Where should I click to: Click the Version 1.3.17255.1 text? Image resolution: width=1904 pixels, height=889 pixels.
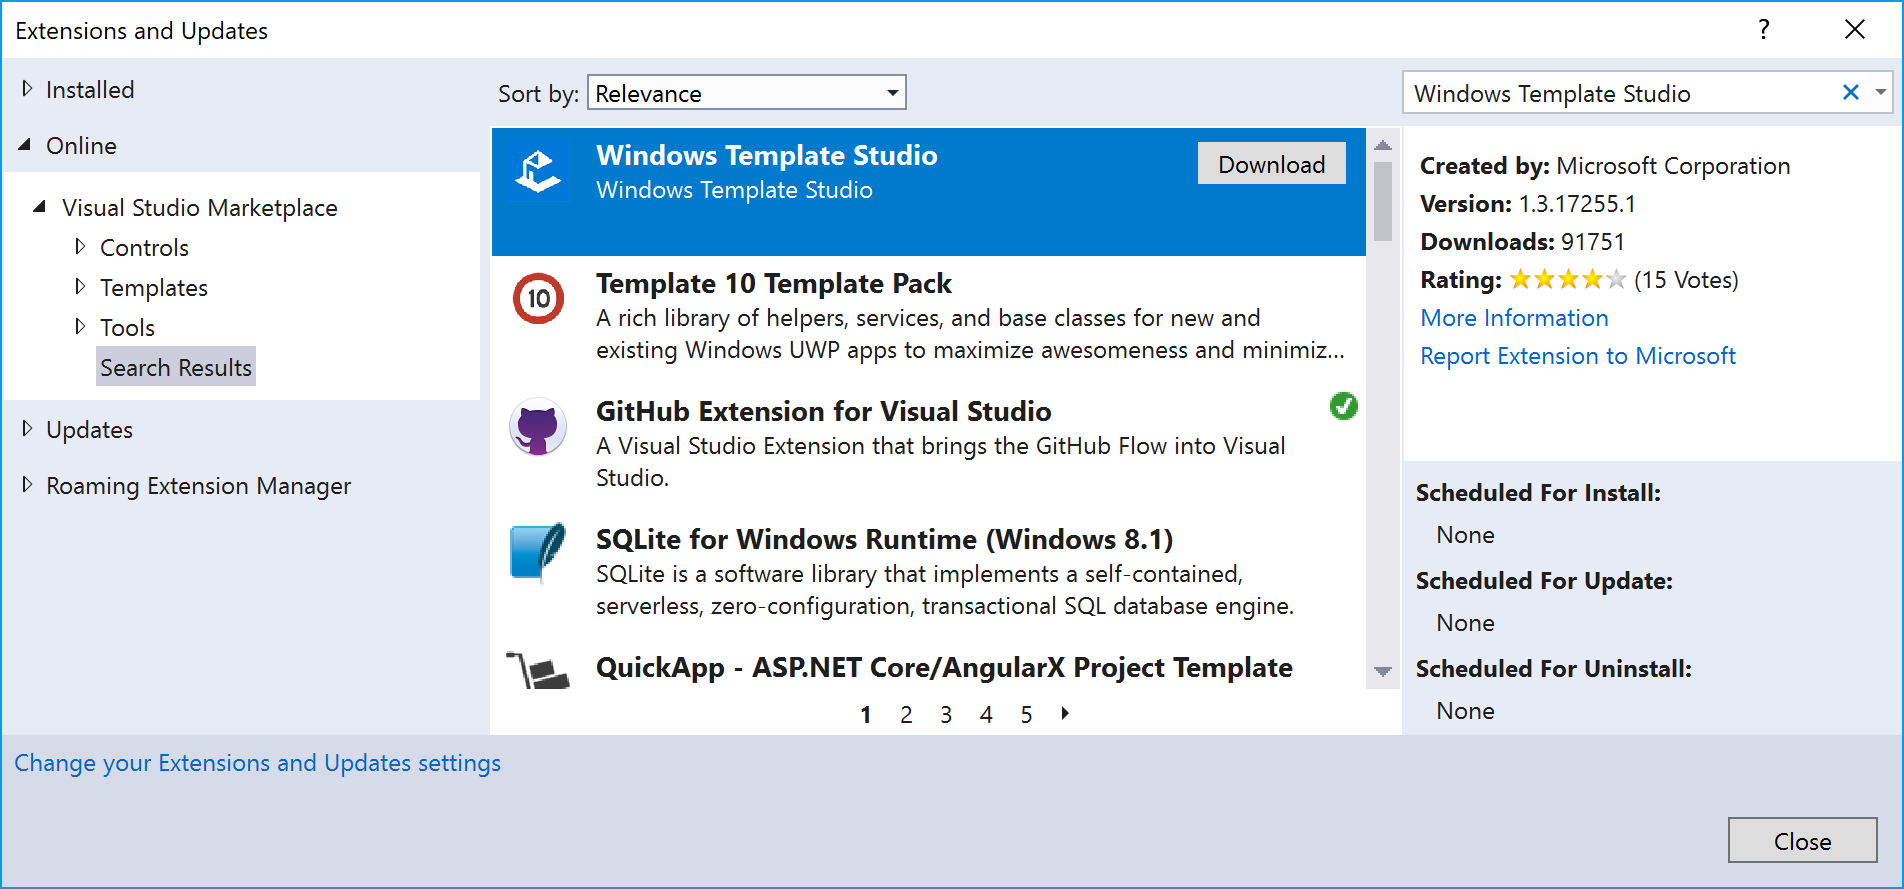(x=1528, y=204)
